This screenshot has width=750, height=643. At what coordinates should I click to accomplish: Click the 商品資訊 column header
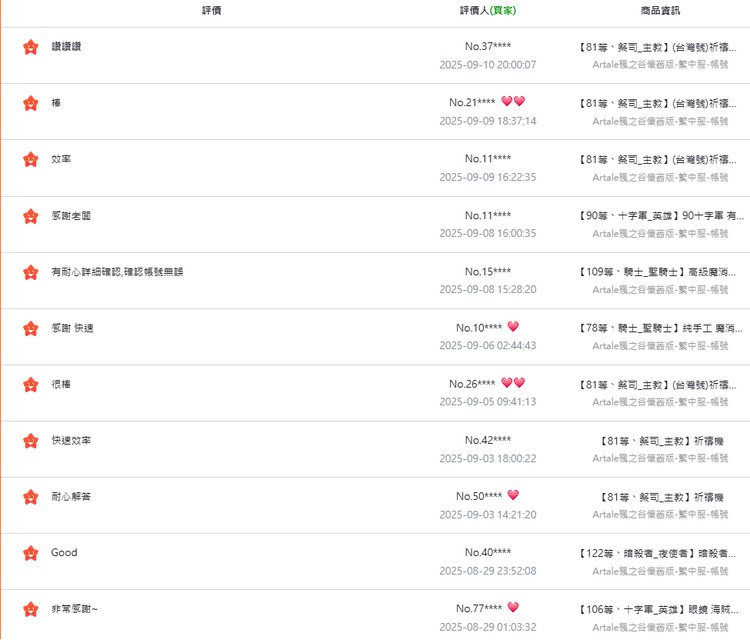click(x=660, y=11)
